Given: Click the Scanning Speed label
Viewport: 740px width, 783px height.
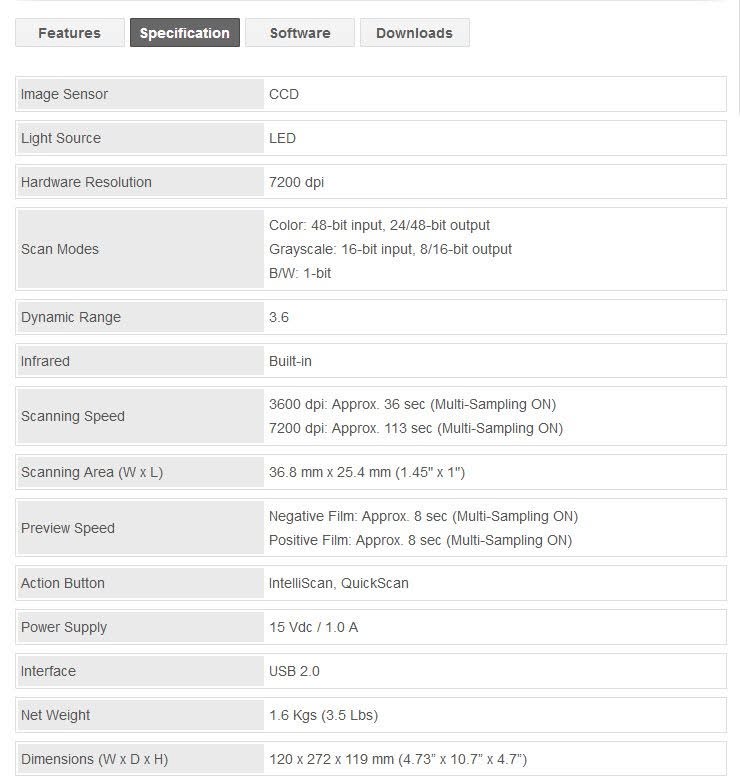Looking at the screenshot, I should coord(73,416).
